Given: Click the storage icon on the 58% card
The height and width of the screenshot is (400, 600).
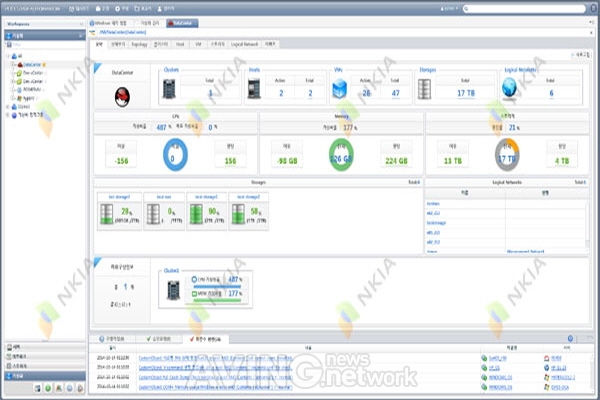Looking at the screenshot, I should tap(238, 214).
